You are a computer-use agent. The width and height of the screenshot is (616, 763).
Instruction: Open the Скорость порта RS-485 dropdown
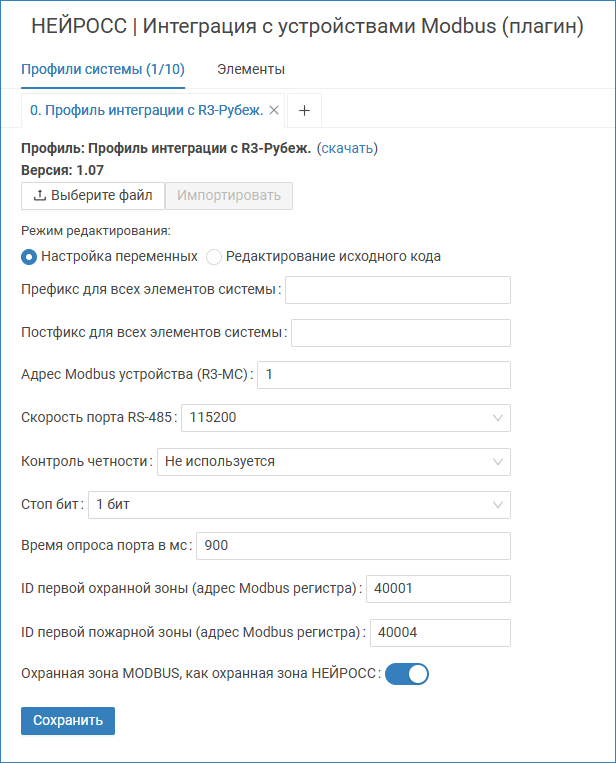(345, 418)
